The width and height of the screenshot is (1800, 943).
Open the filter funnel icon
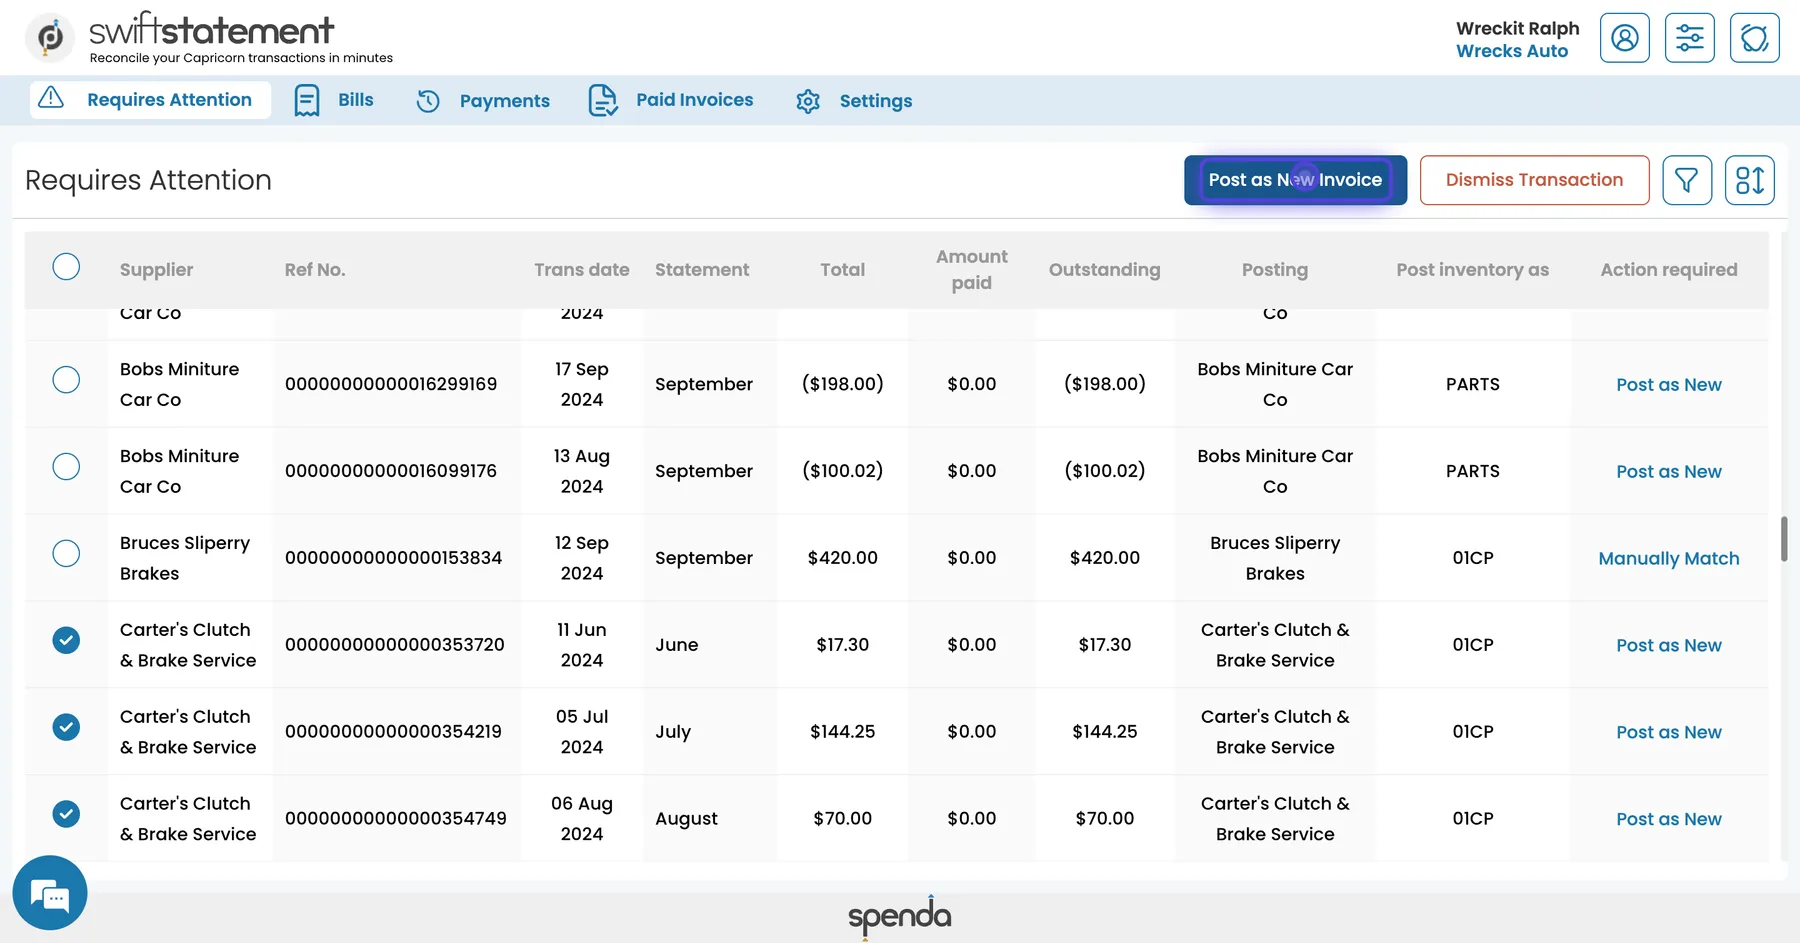coord(1687,180)
